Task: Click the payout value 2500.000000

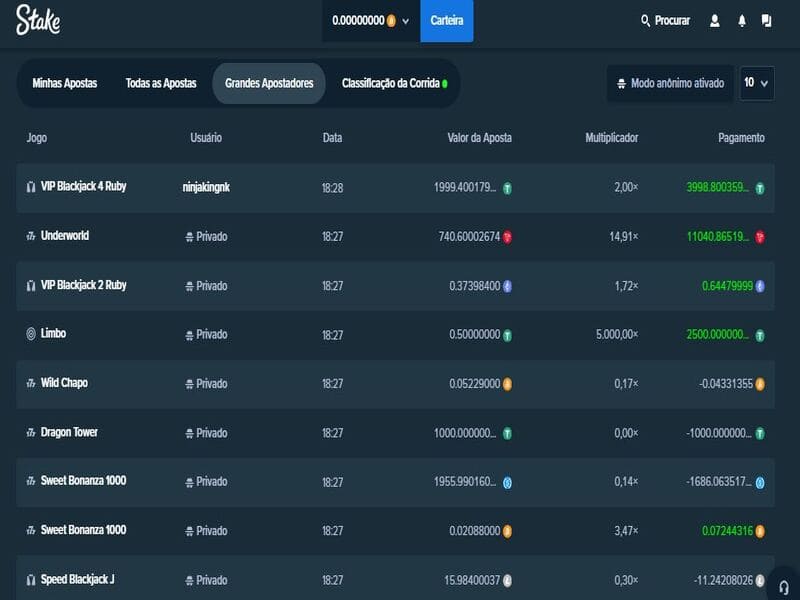Action: coord(718,335)
